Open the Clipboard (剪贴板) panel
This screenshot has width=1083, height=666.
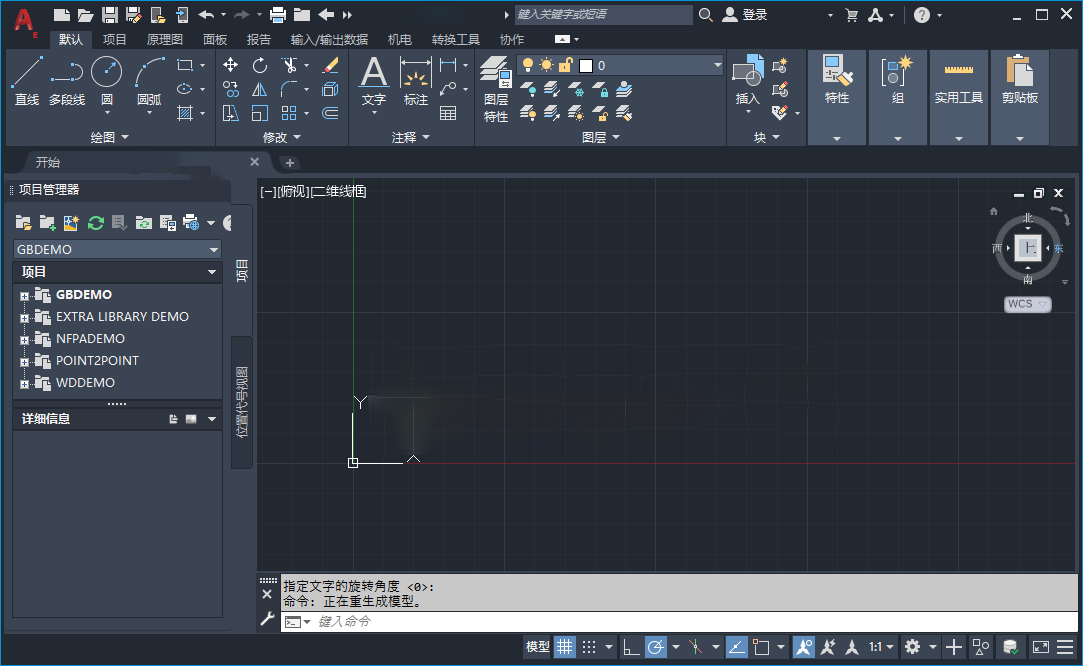point(1020,97)
